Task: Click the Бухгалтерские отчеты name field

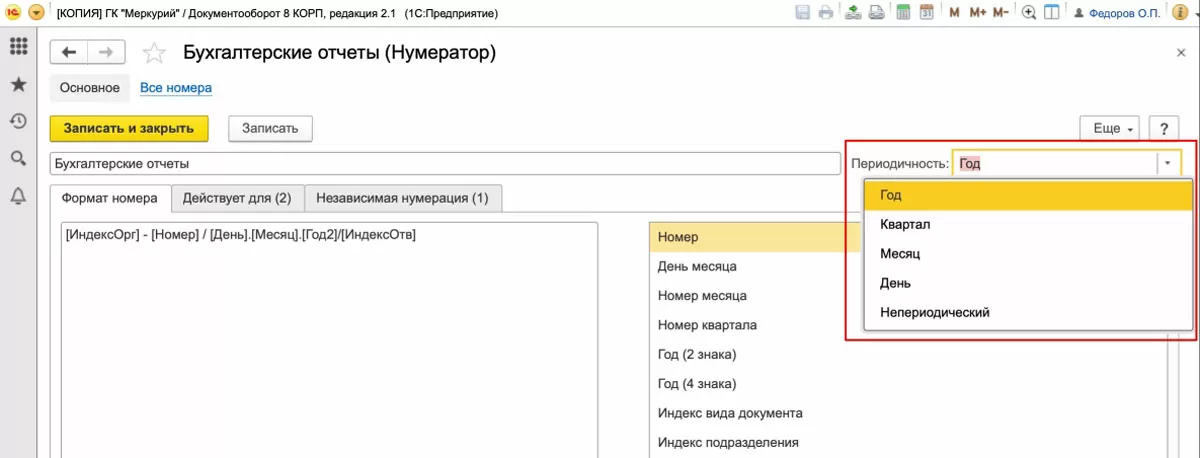Action: 445,163
